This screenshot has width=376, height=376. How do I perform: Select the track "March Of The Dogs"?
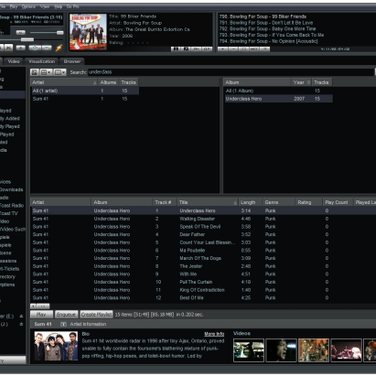[203, 258]
